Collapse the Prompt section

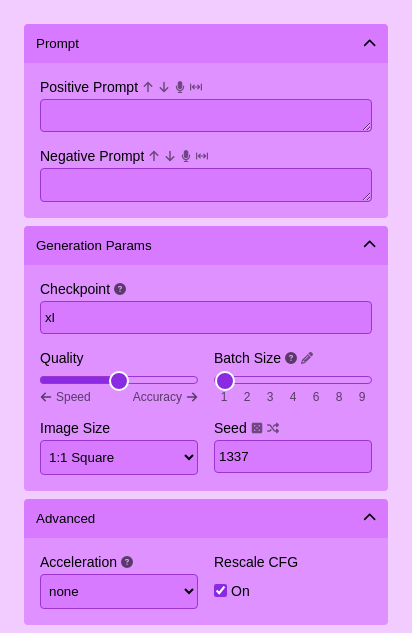tap(370, 43)
